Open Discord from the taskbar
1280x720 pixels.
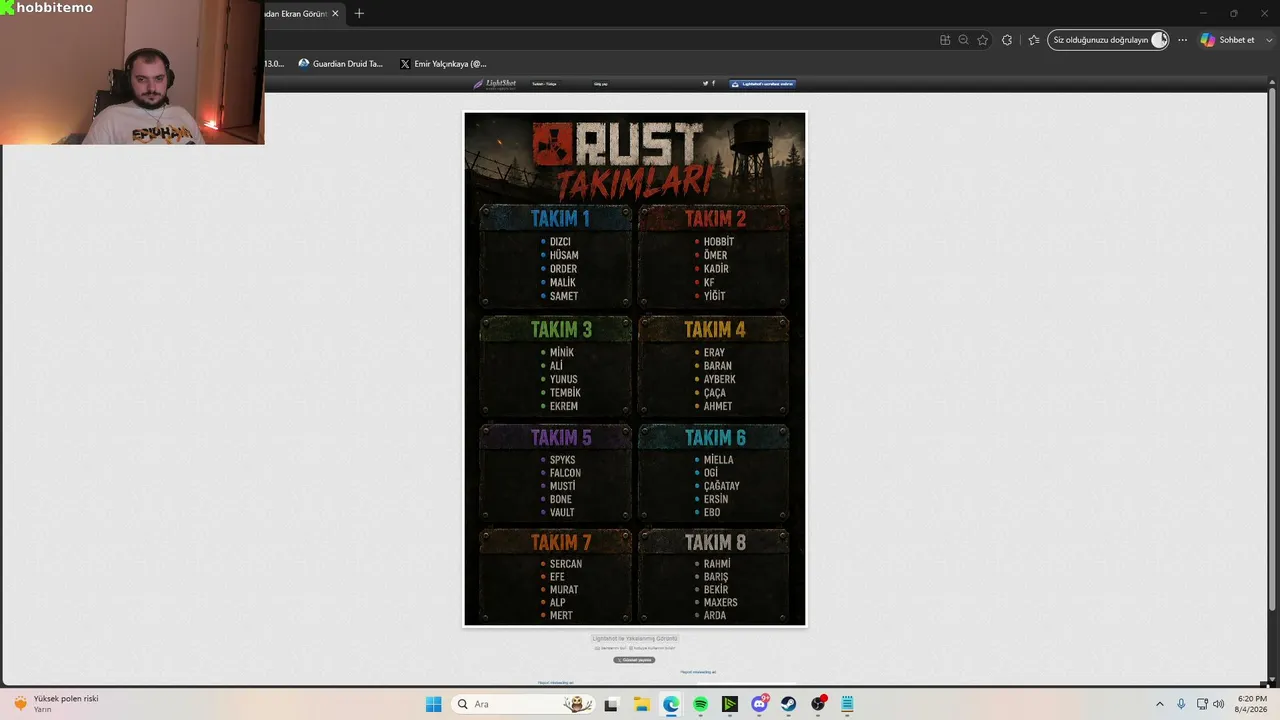pos(759,704)
